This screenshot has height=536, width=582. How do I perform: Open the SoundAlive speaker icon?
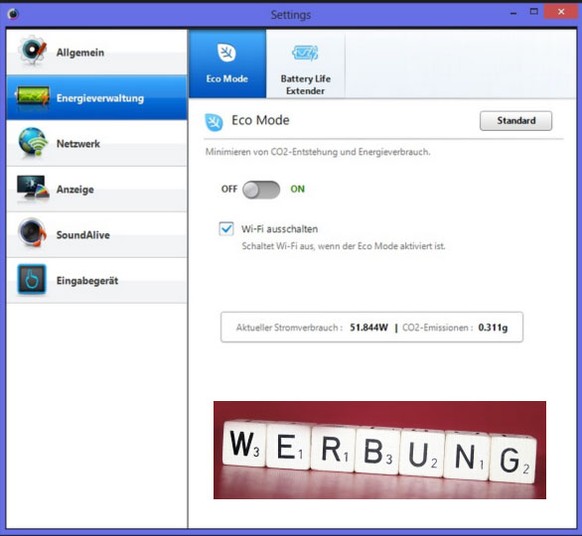pyautogui.click(x=32, y=233)
